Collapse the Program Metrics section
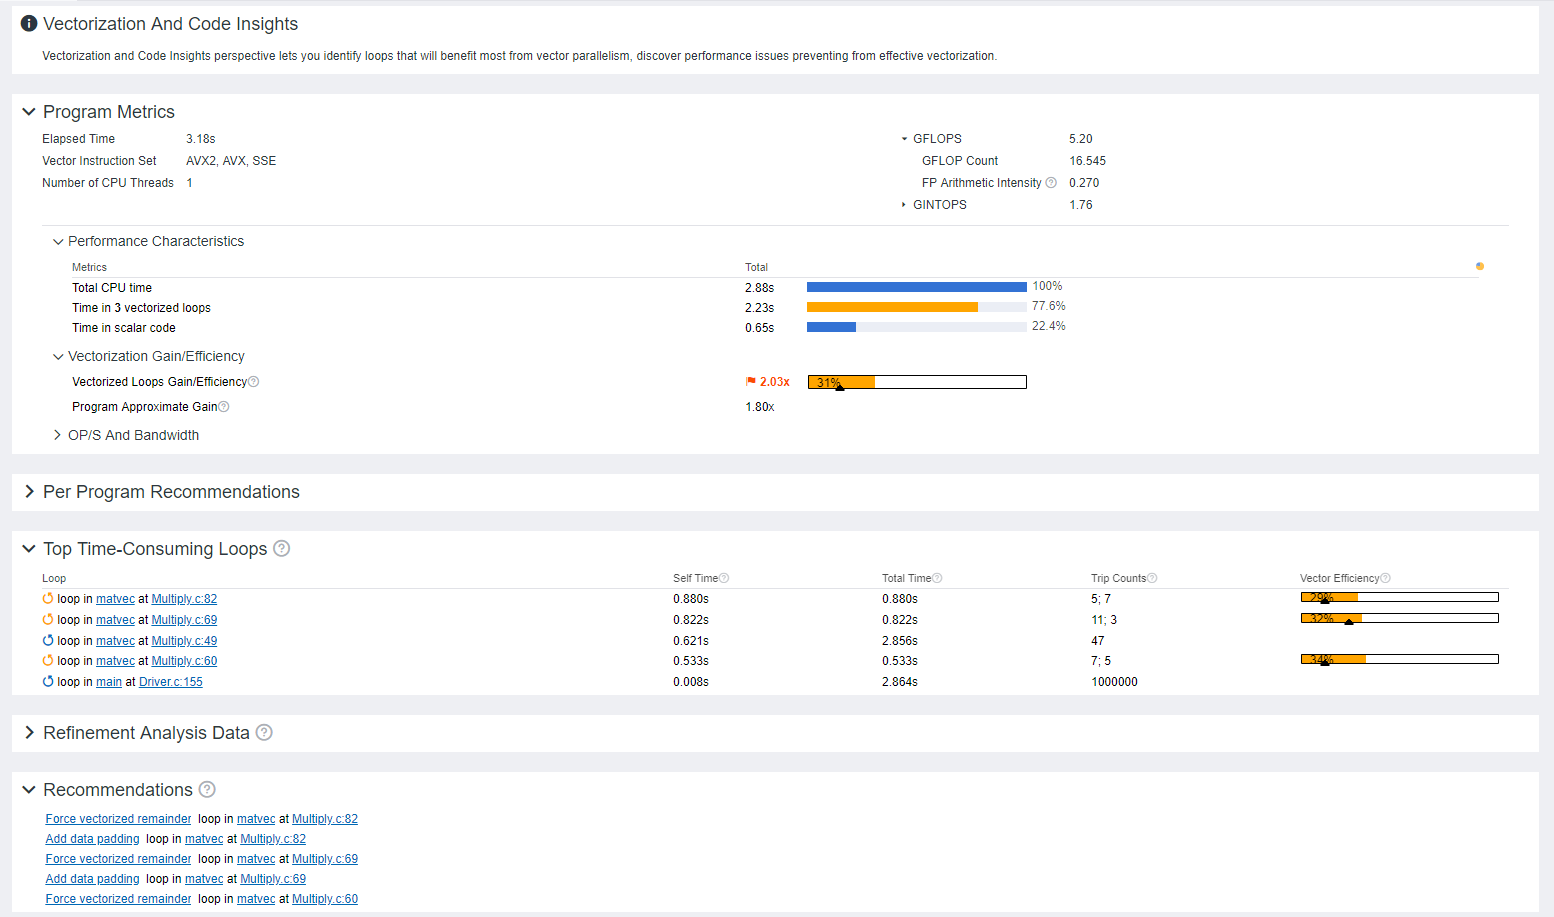The height and width of the screenshot is (917, 1554). 29,112
